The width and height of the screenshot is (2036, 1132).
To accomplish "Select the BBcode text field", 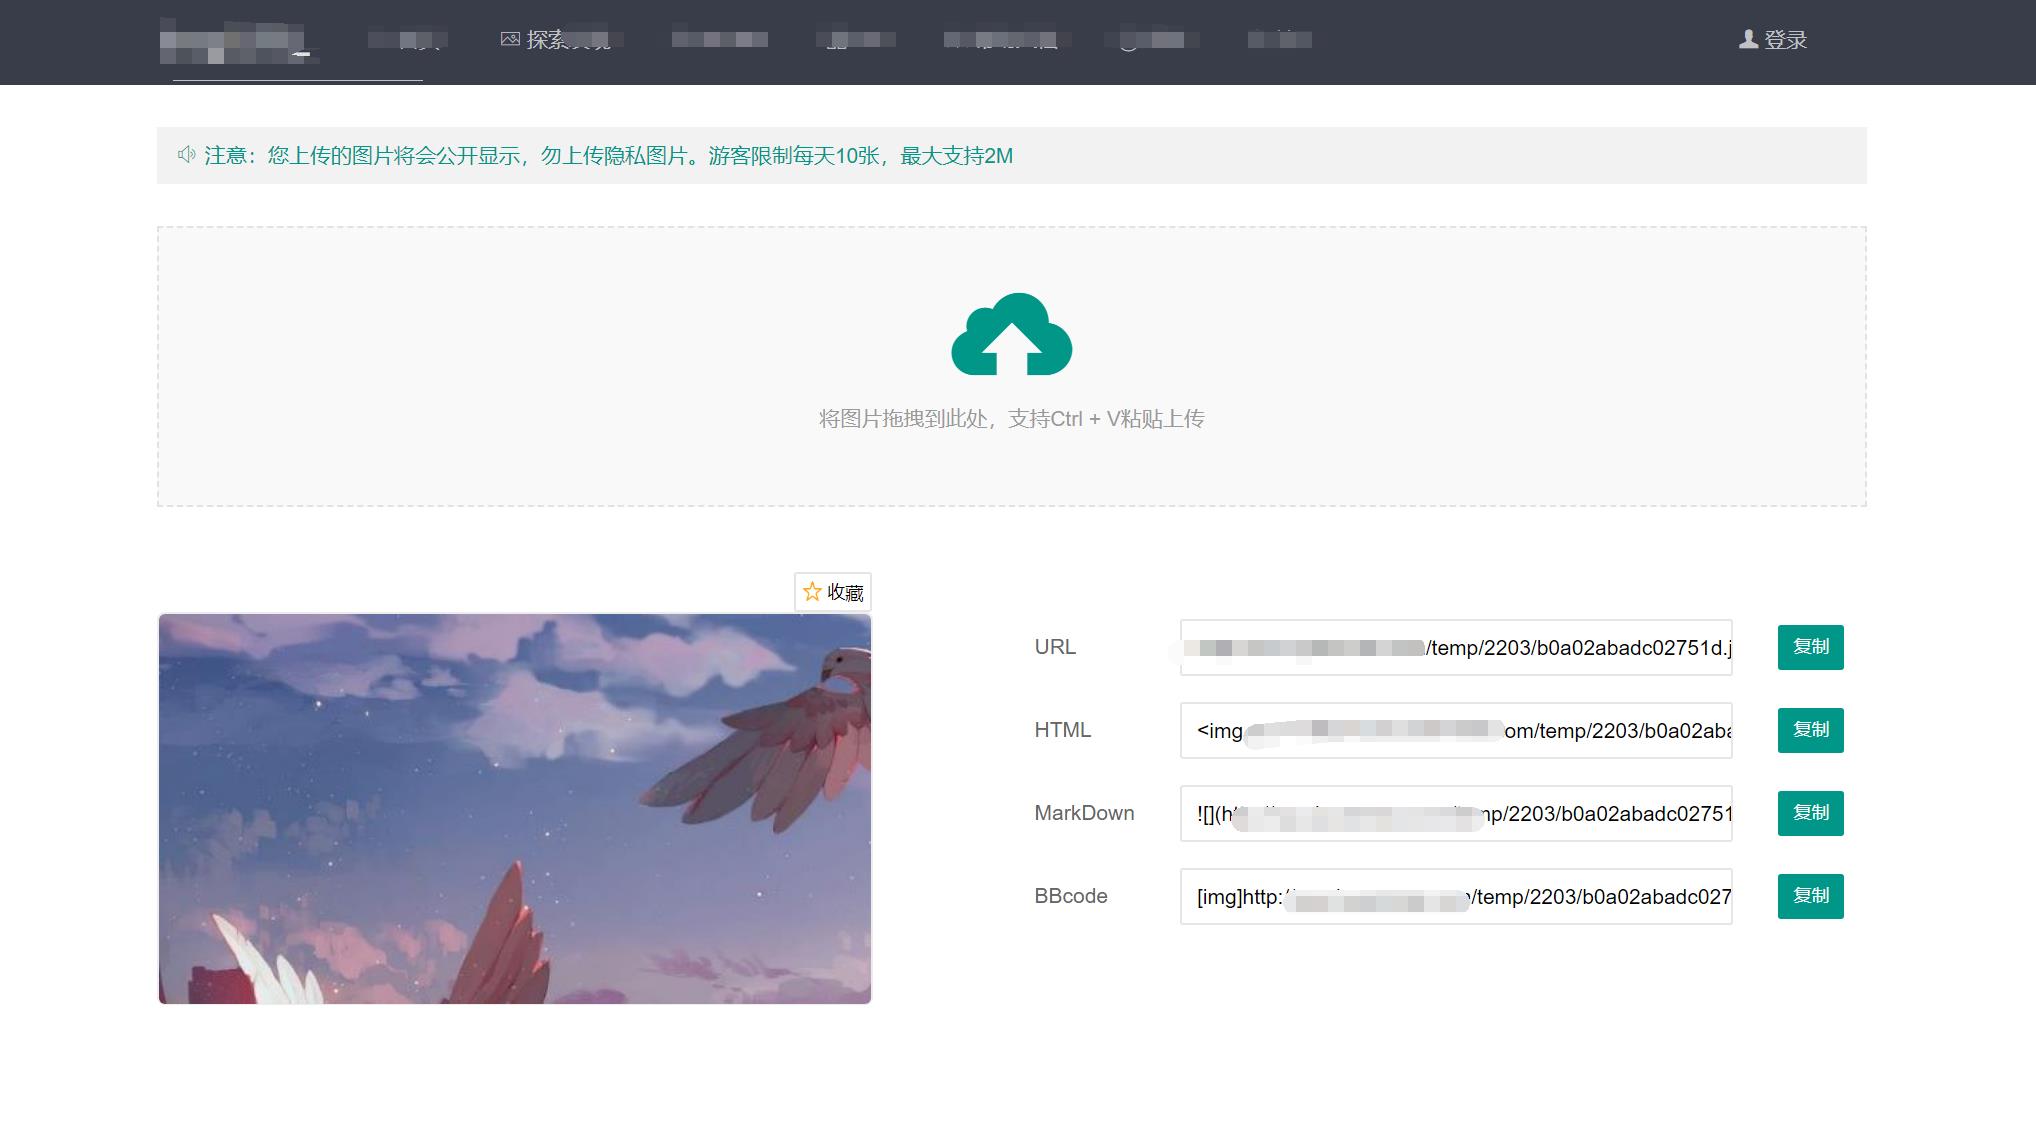I will (x=1455, y=896).
